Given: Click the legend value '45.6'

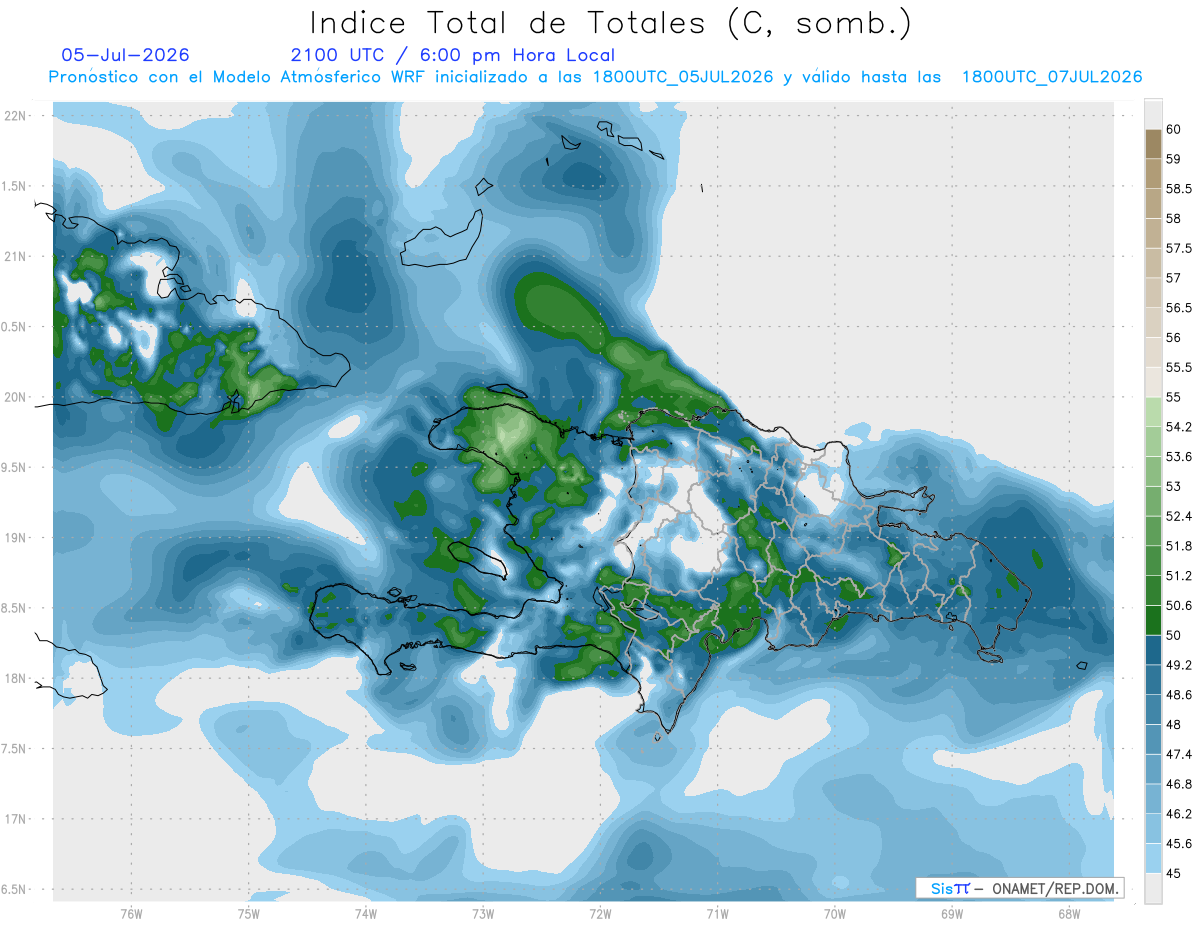Looking at the screenshot, I should coord(1178,844).
